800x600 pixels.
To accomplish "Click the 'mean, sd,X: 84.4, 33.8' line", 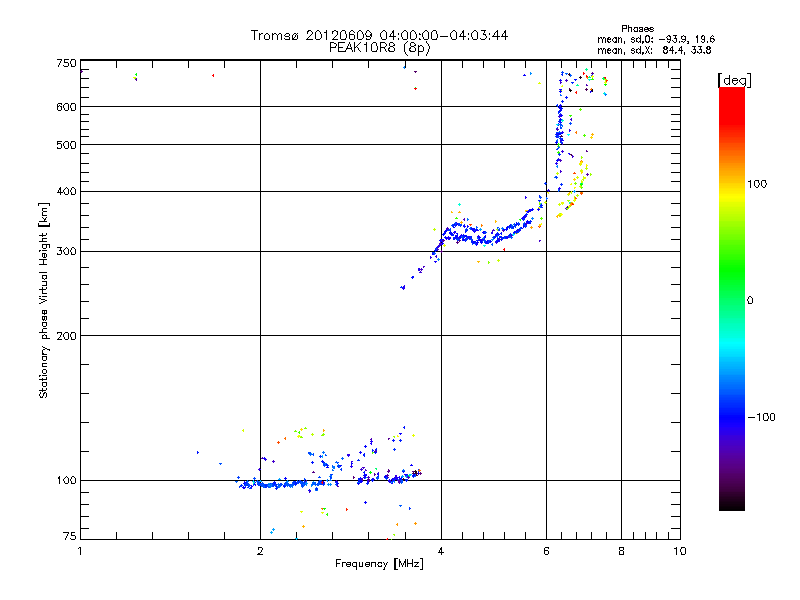I will pos(654,50).
